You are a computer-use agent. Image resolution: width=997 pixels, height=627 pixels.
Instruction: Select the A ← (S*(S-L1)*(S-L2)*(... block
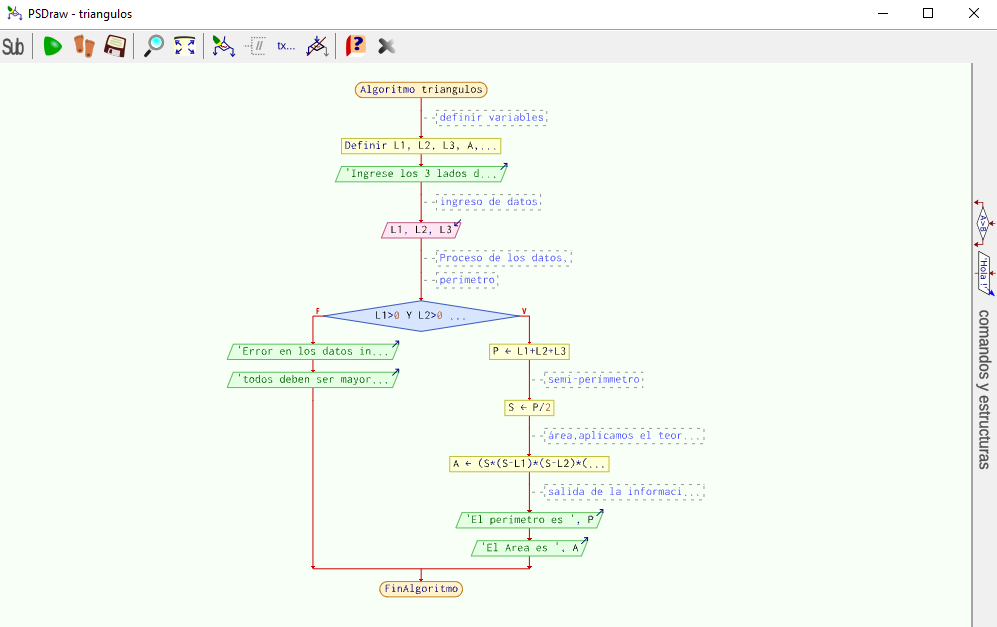click(x=529, y=464)
